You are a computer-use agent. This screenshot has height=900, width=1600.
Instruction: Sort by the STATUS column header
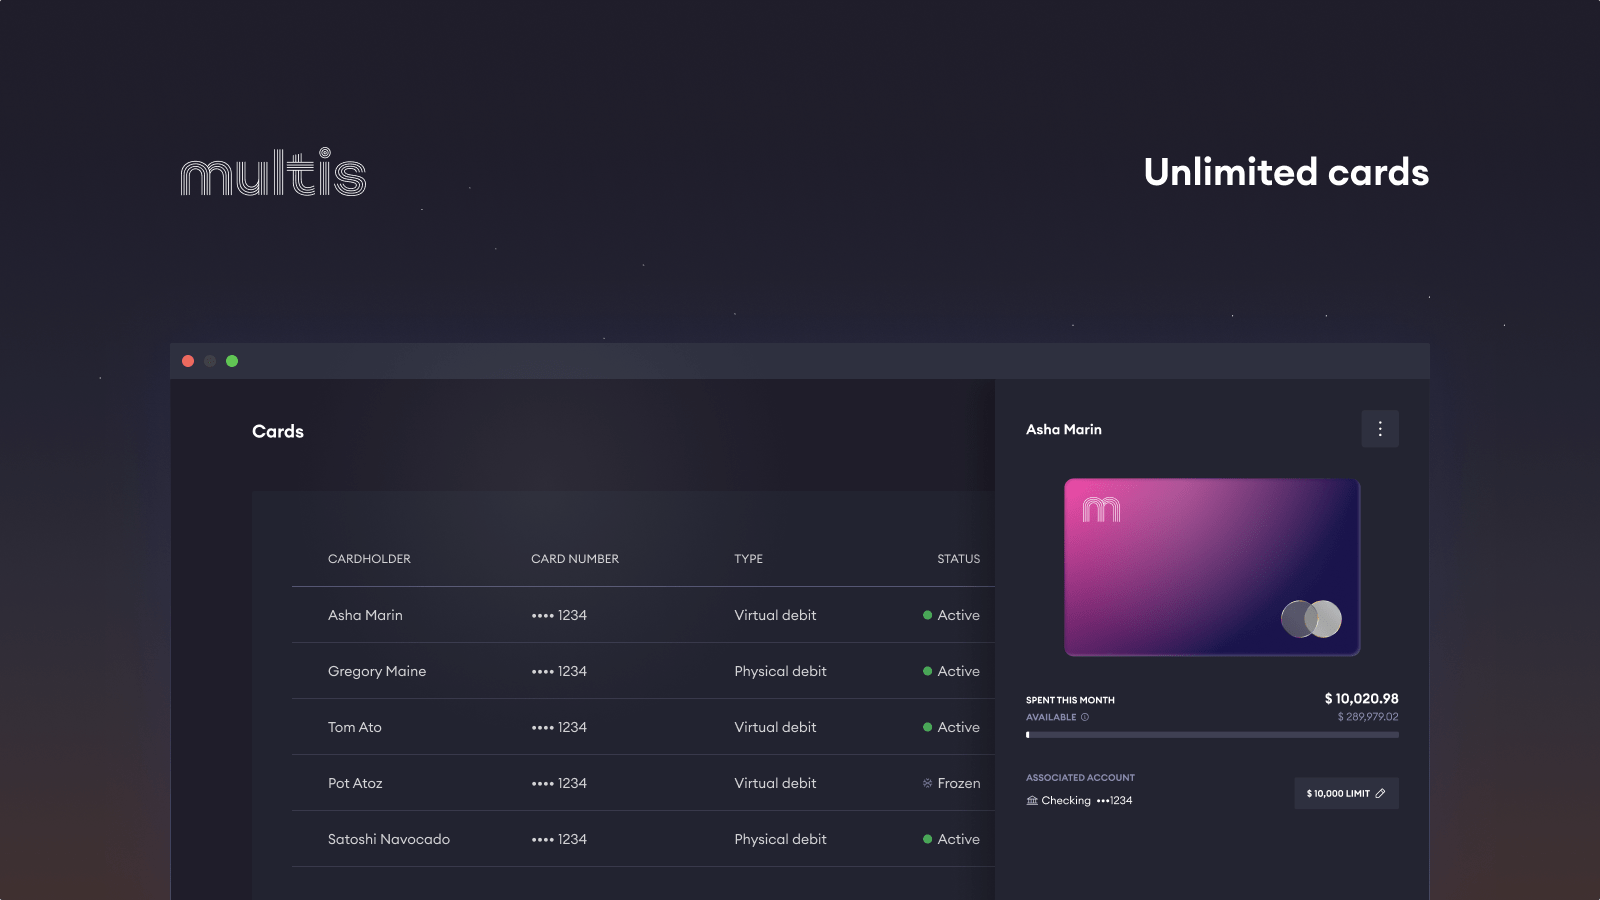click(957, 559)
